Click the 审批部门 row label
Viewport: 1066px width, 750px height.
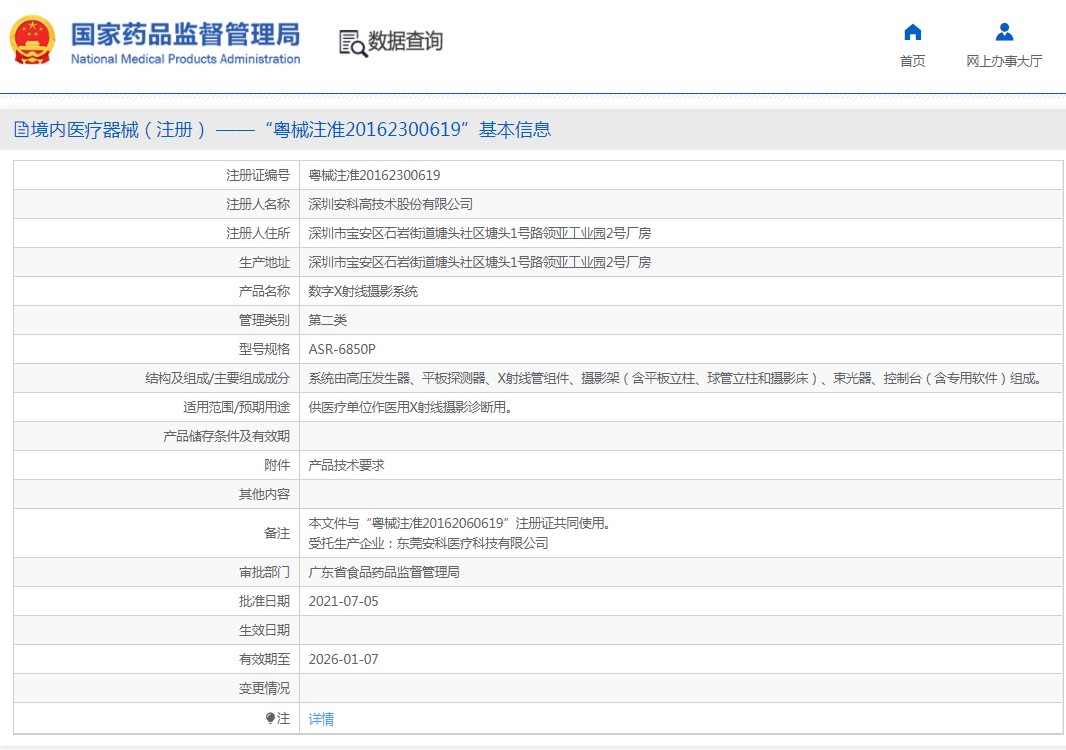click(x=264, y=573)
